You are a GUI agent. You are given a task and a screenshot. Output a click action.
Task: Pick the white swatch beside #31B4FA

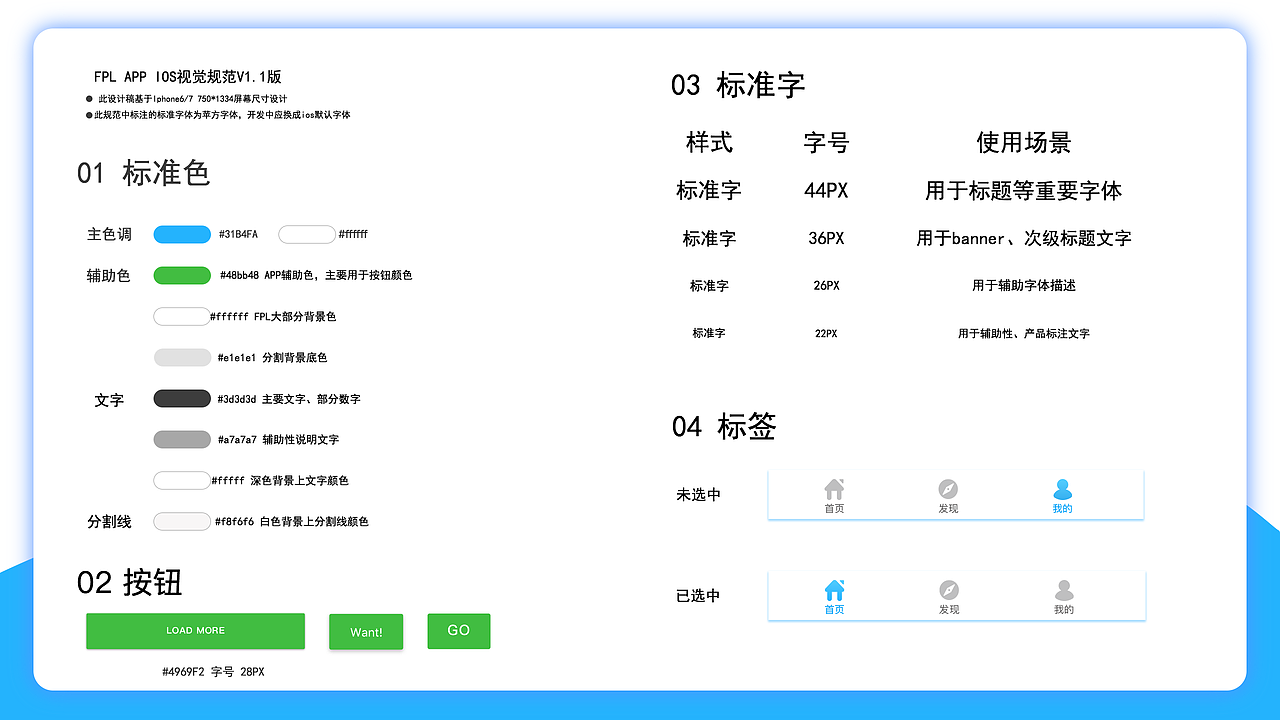[x=307, y=234]
